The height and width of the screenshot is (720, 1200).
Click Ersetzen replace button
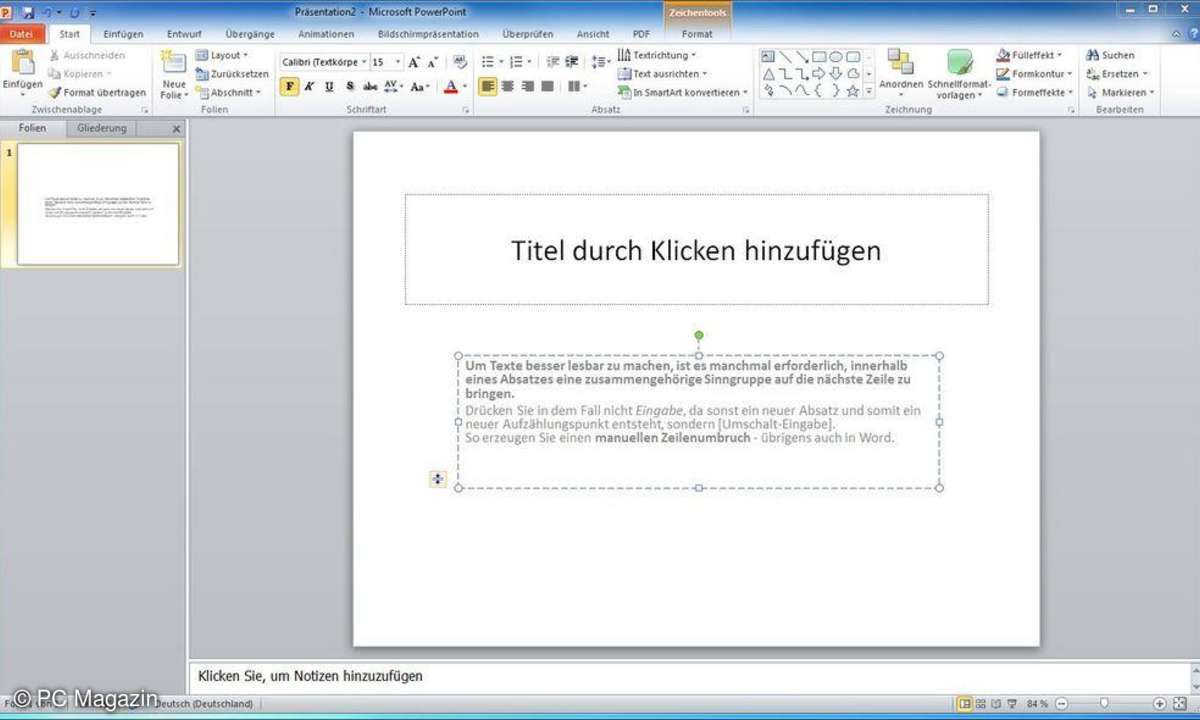[x=1117, y=74]
